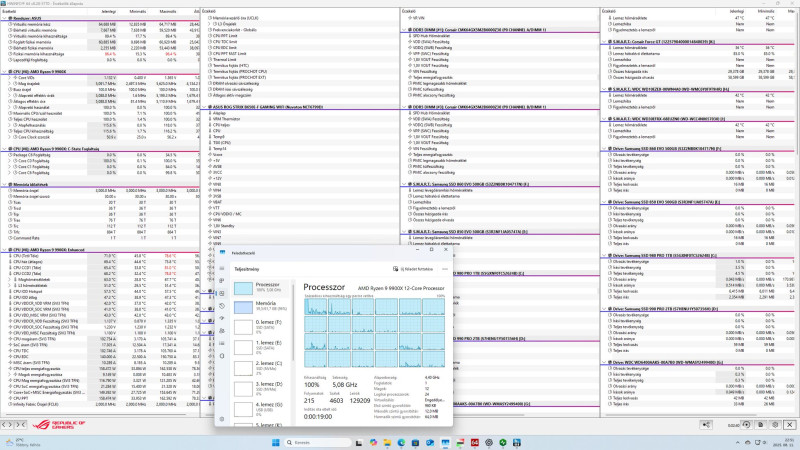The image size is (800, 450).
Task: Collapse the Memória időzítések group
Action: [x=4, y=185]
